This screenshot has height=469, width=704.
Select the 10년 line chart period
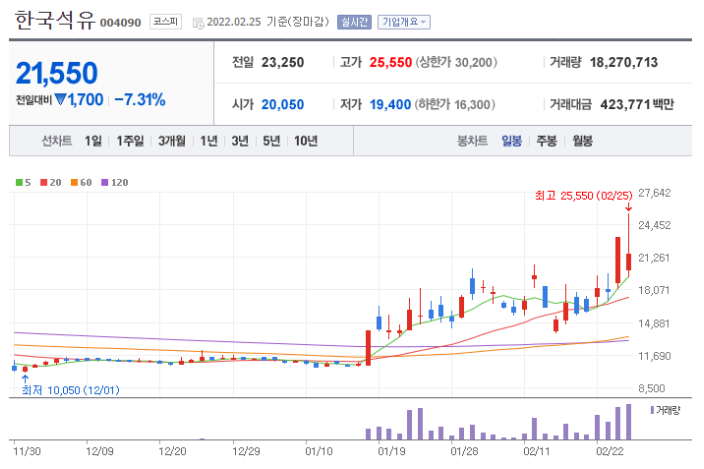(306, 141)
